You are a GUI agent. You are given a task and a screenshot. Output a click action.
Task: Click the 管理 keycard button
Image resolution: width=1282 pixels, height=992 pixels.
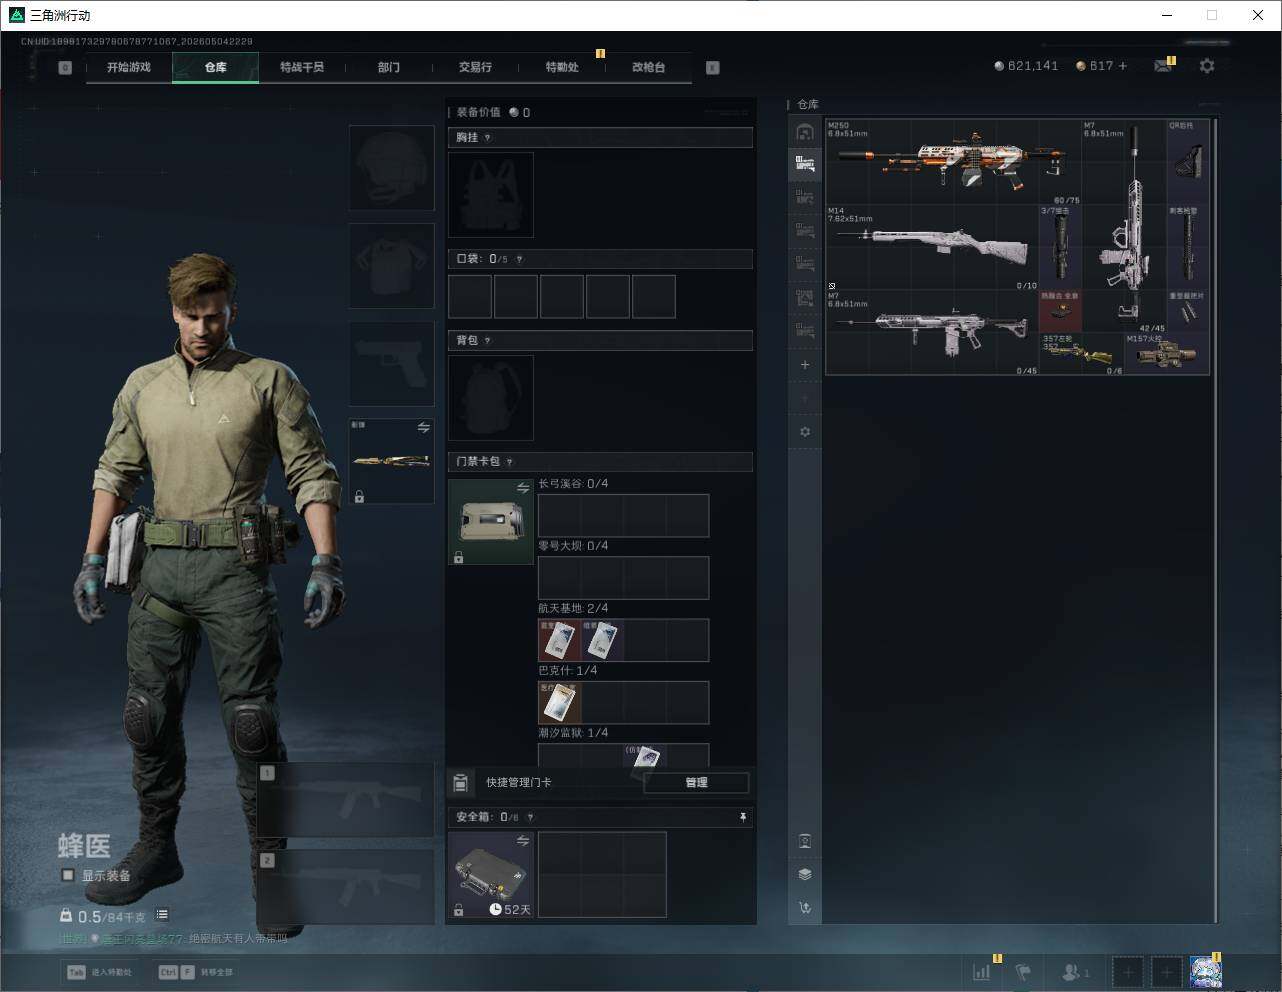697,783
